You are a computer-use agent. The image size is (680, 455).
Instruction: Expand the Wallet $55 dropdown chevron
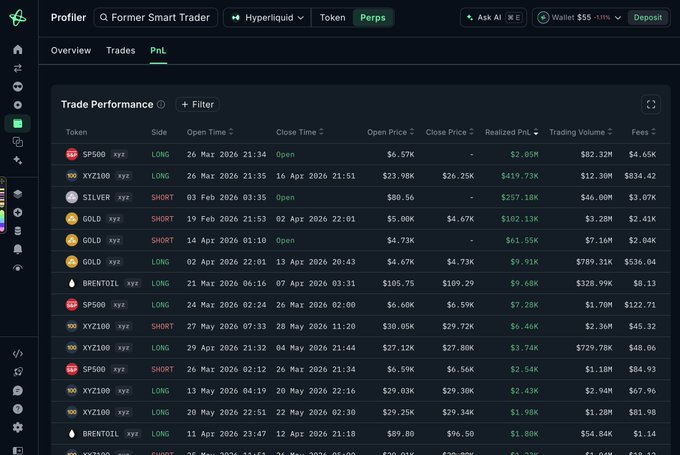(x=618, y=18)
